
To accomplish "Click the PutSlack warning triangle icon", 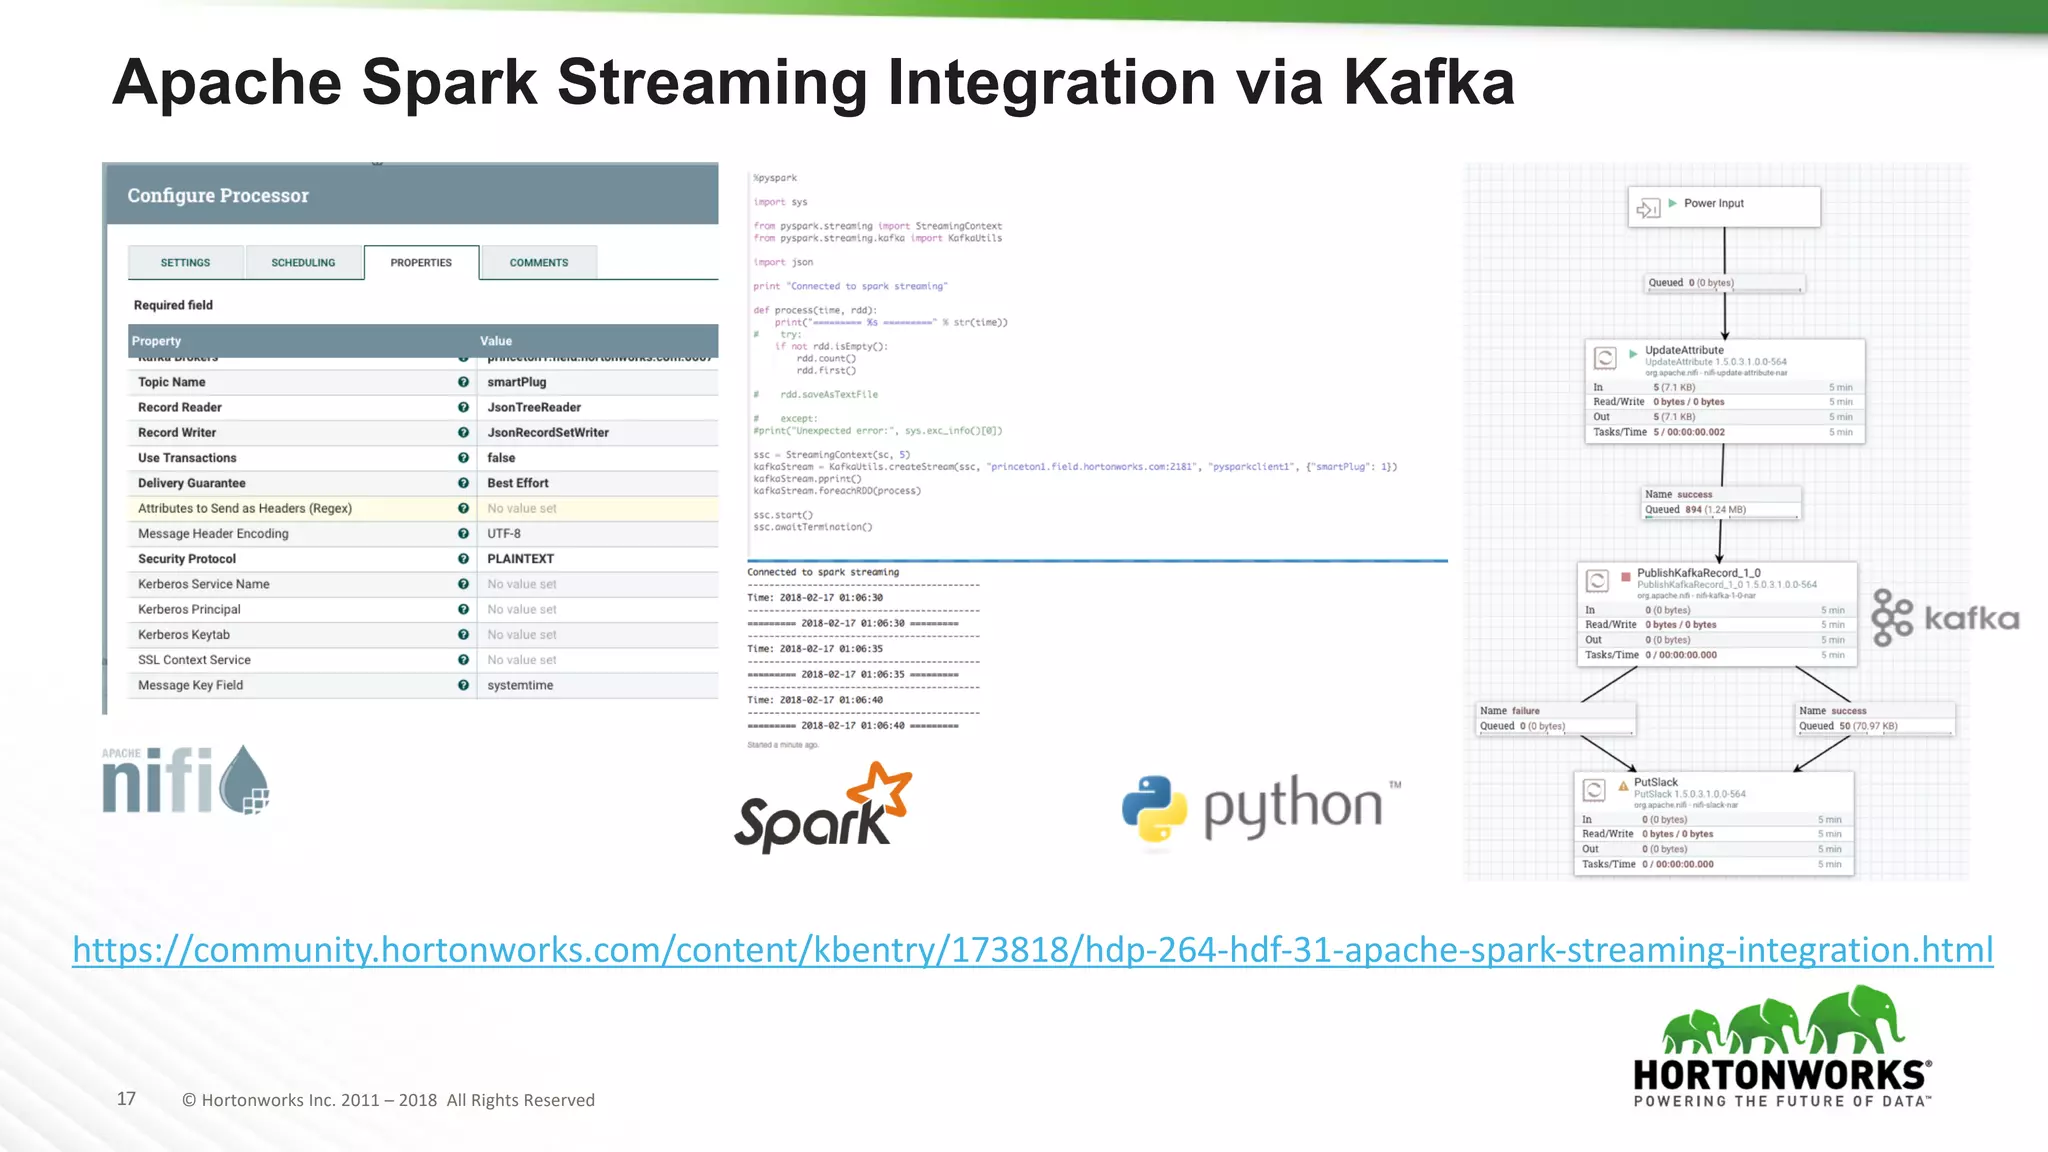I will (x=1623, y=786).
